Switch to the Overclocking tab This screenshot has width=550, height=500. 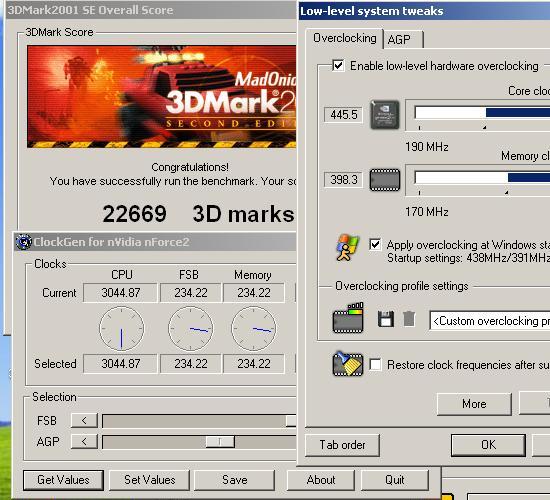[344, 38]
